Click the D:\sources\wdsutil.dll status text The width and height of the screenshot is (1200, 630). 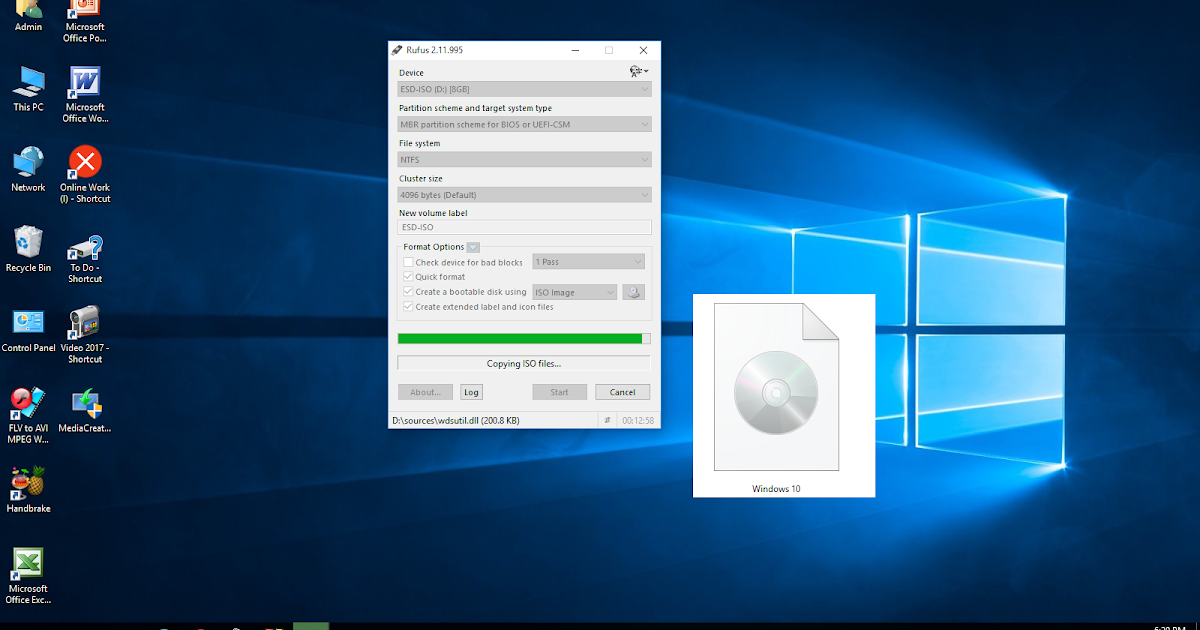[x=456, y=420]
